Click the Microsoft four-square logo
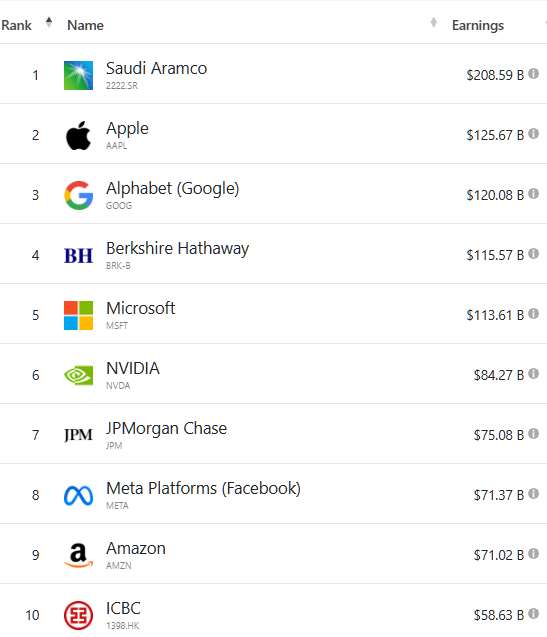Viewport: 547px width, 637px height. pyautogui.click(x=78, y=315)
